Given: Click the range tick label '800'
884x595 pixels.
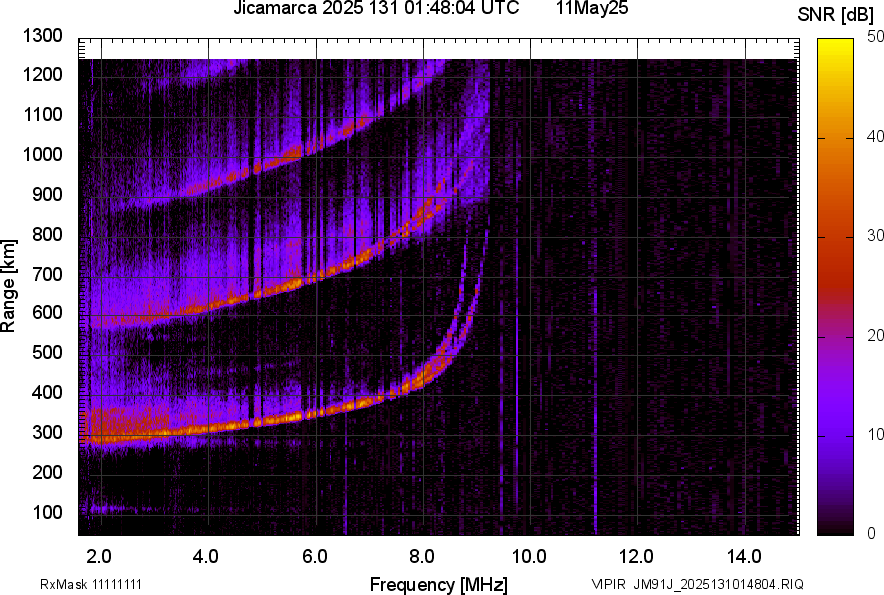Looking at the screenshot, I should pos(47,234).
